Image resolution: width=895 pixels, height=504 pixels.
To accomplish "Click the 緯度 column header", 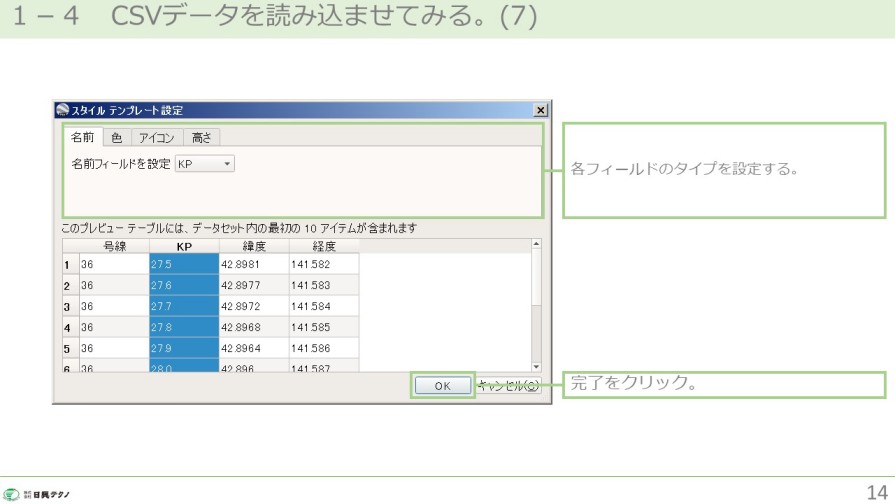I will click(254, 246).
